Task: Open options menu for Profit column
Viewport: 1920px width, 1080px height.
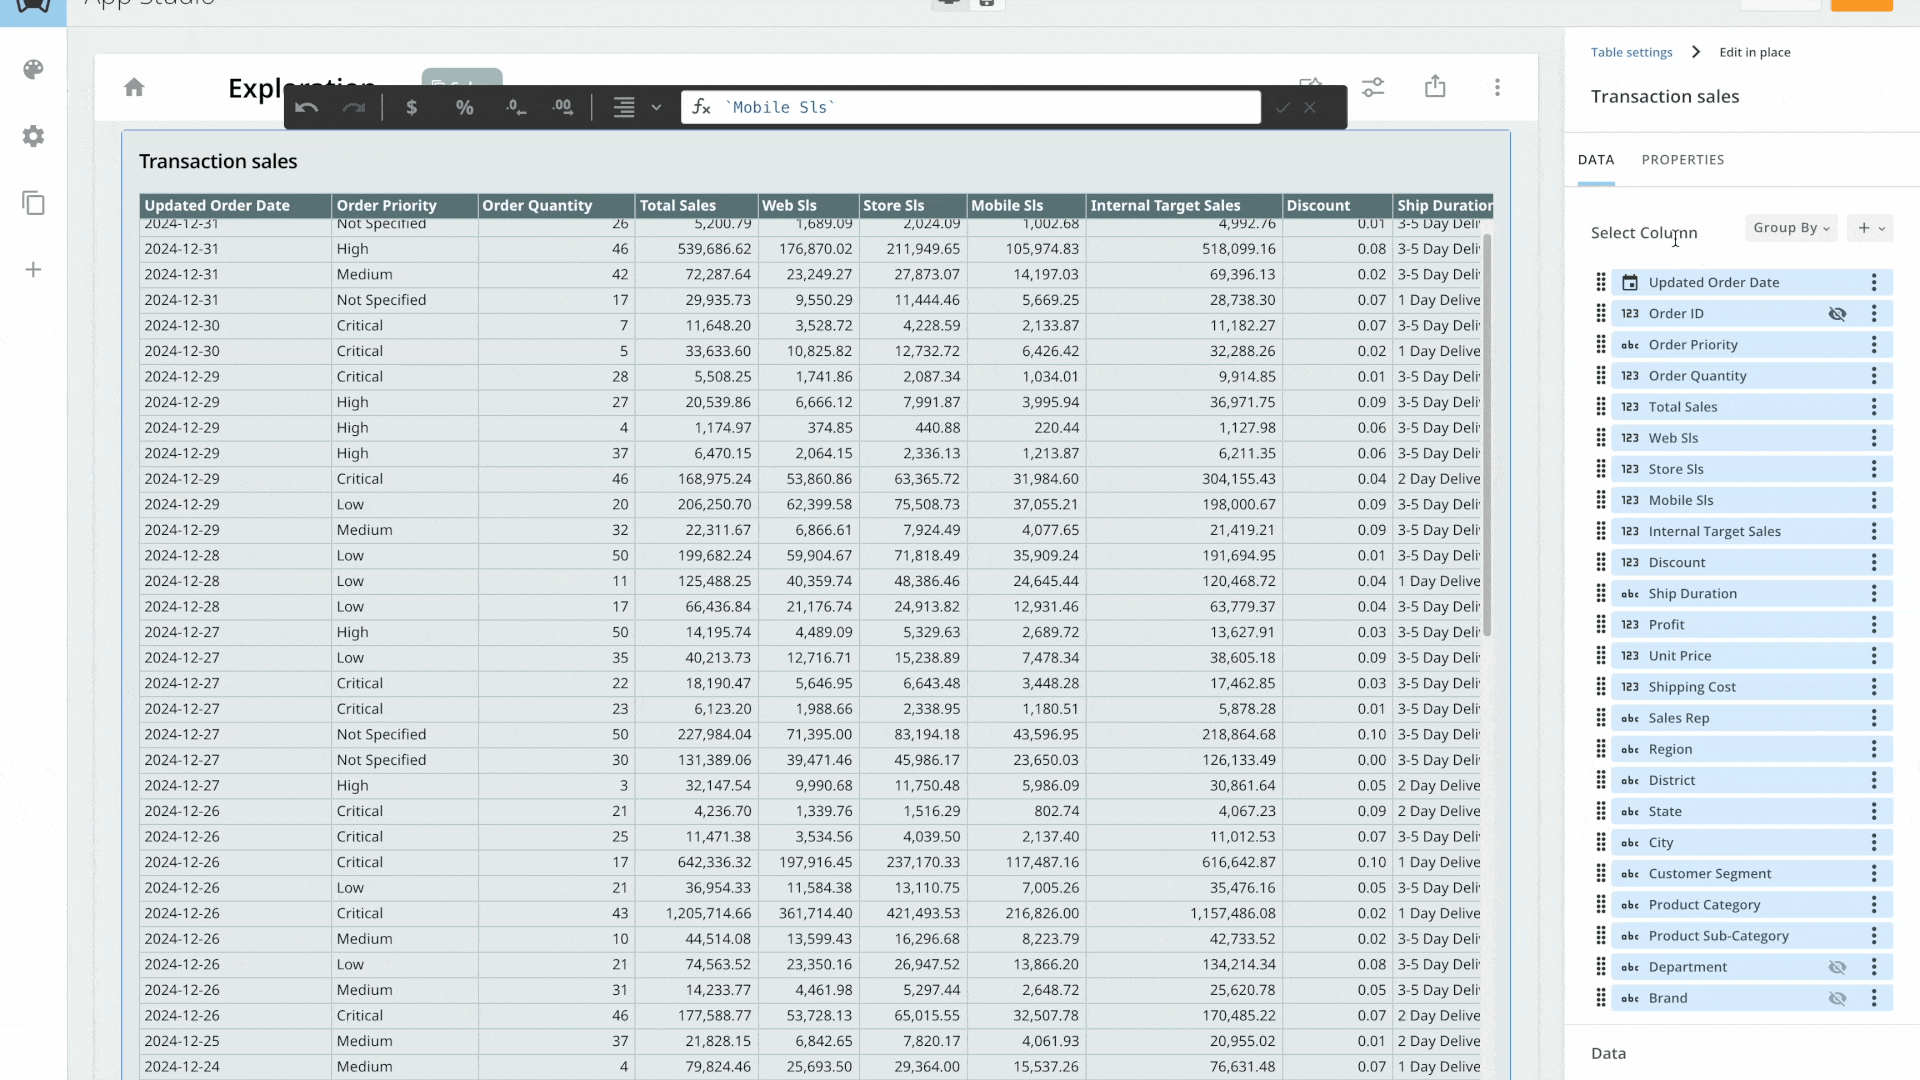Action: click(x=1874, y=625)
